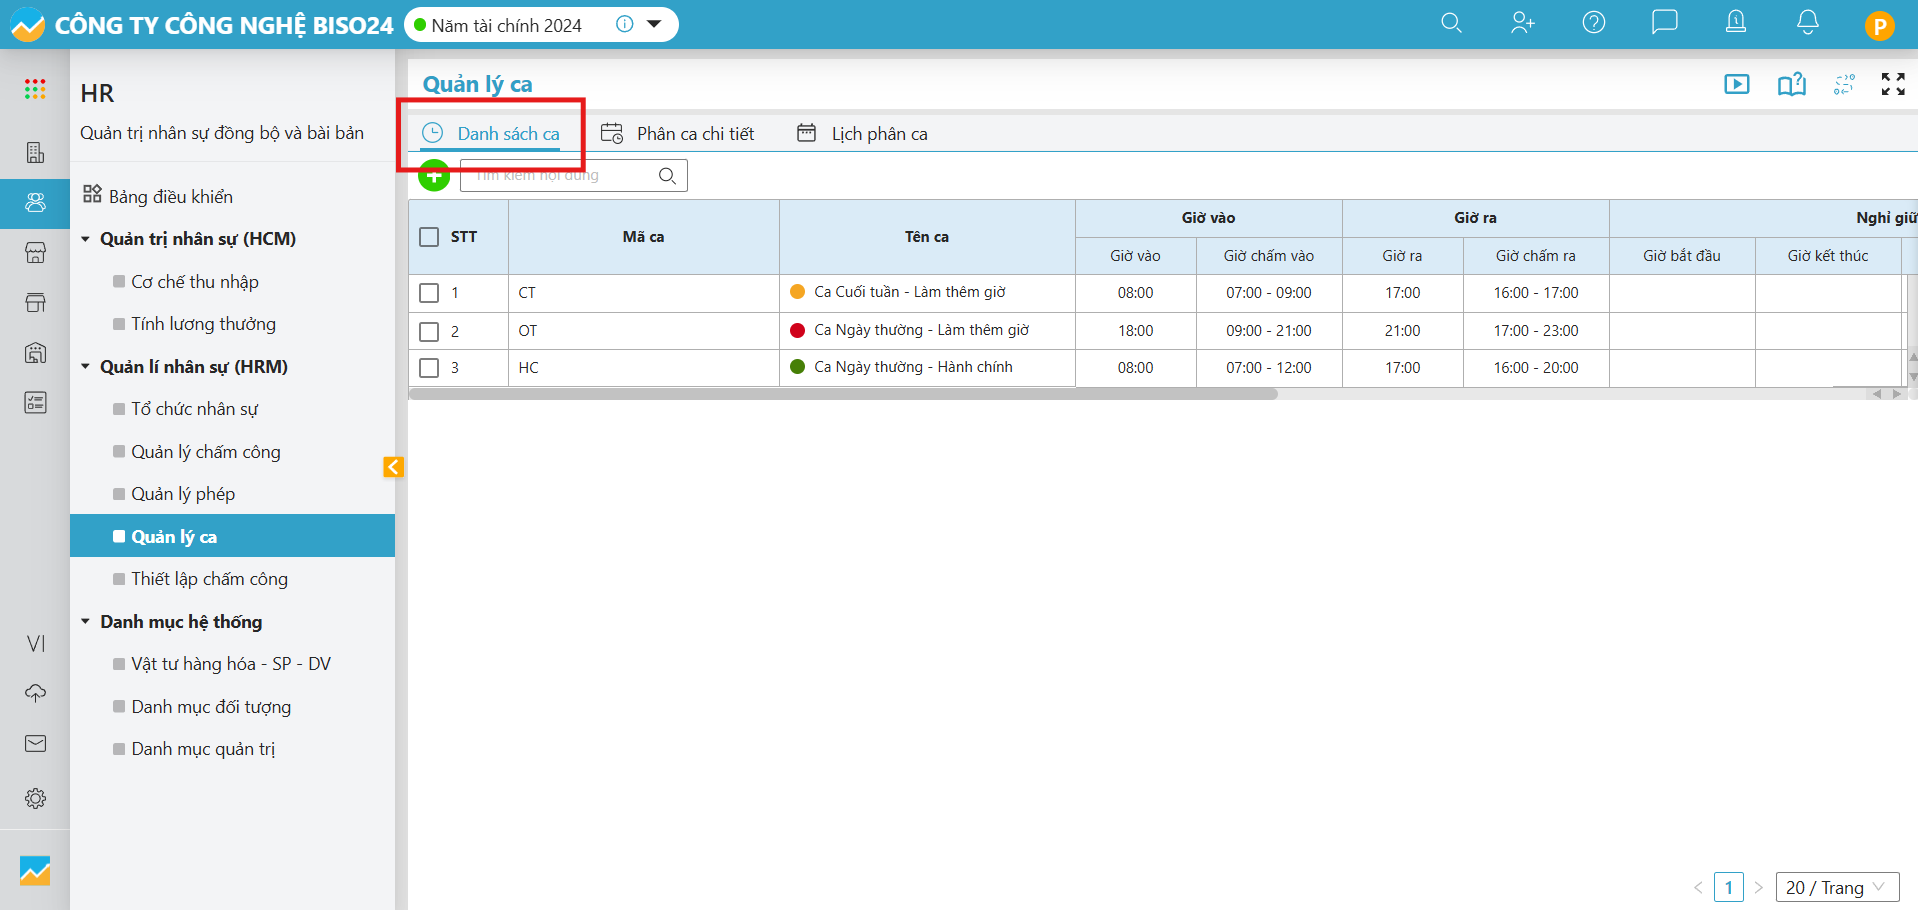
Task: Click the green add shift button
Action: pyautogui.click(x=434, y=176)
